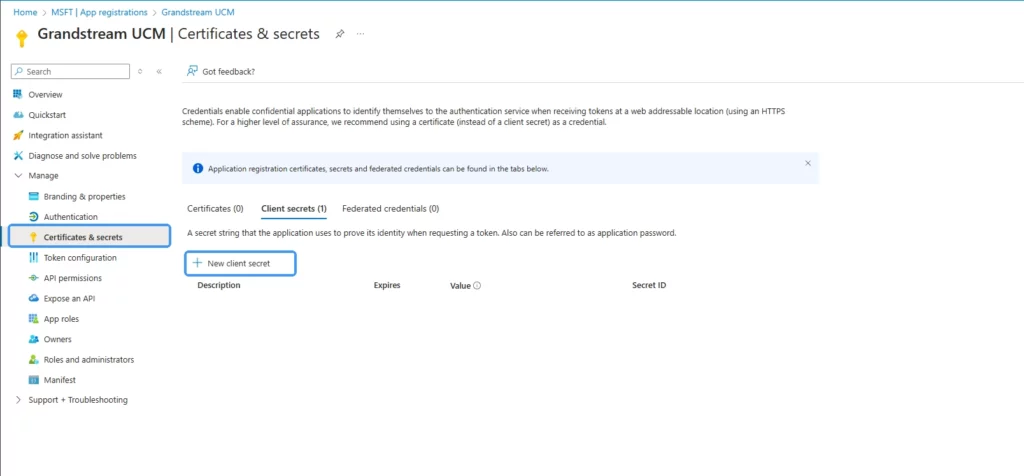Click the Authentication icon in sidebar
The width and height of the screenshot is (1024, 476).
point(33,217)
